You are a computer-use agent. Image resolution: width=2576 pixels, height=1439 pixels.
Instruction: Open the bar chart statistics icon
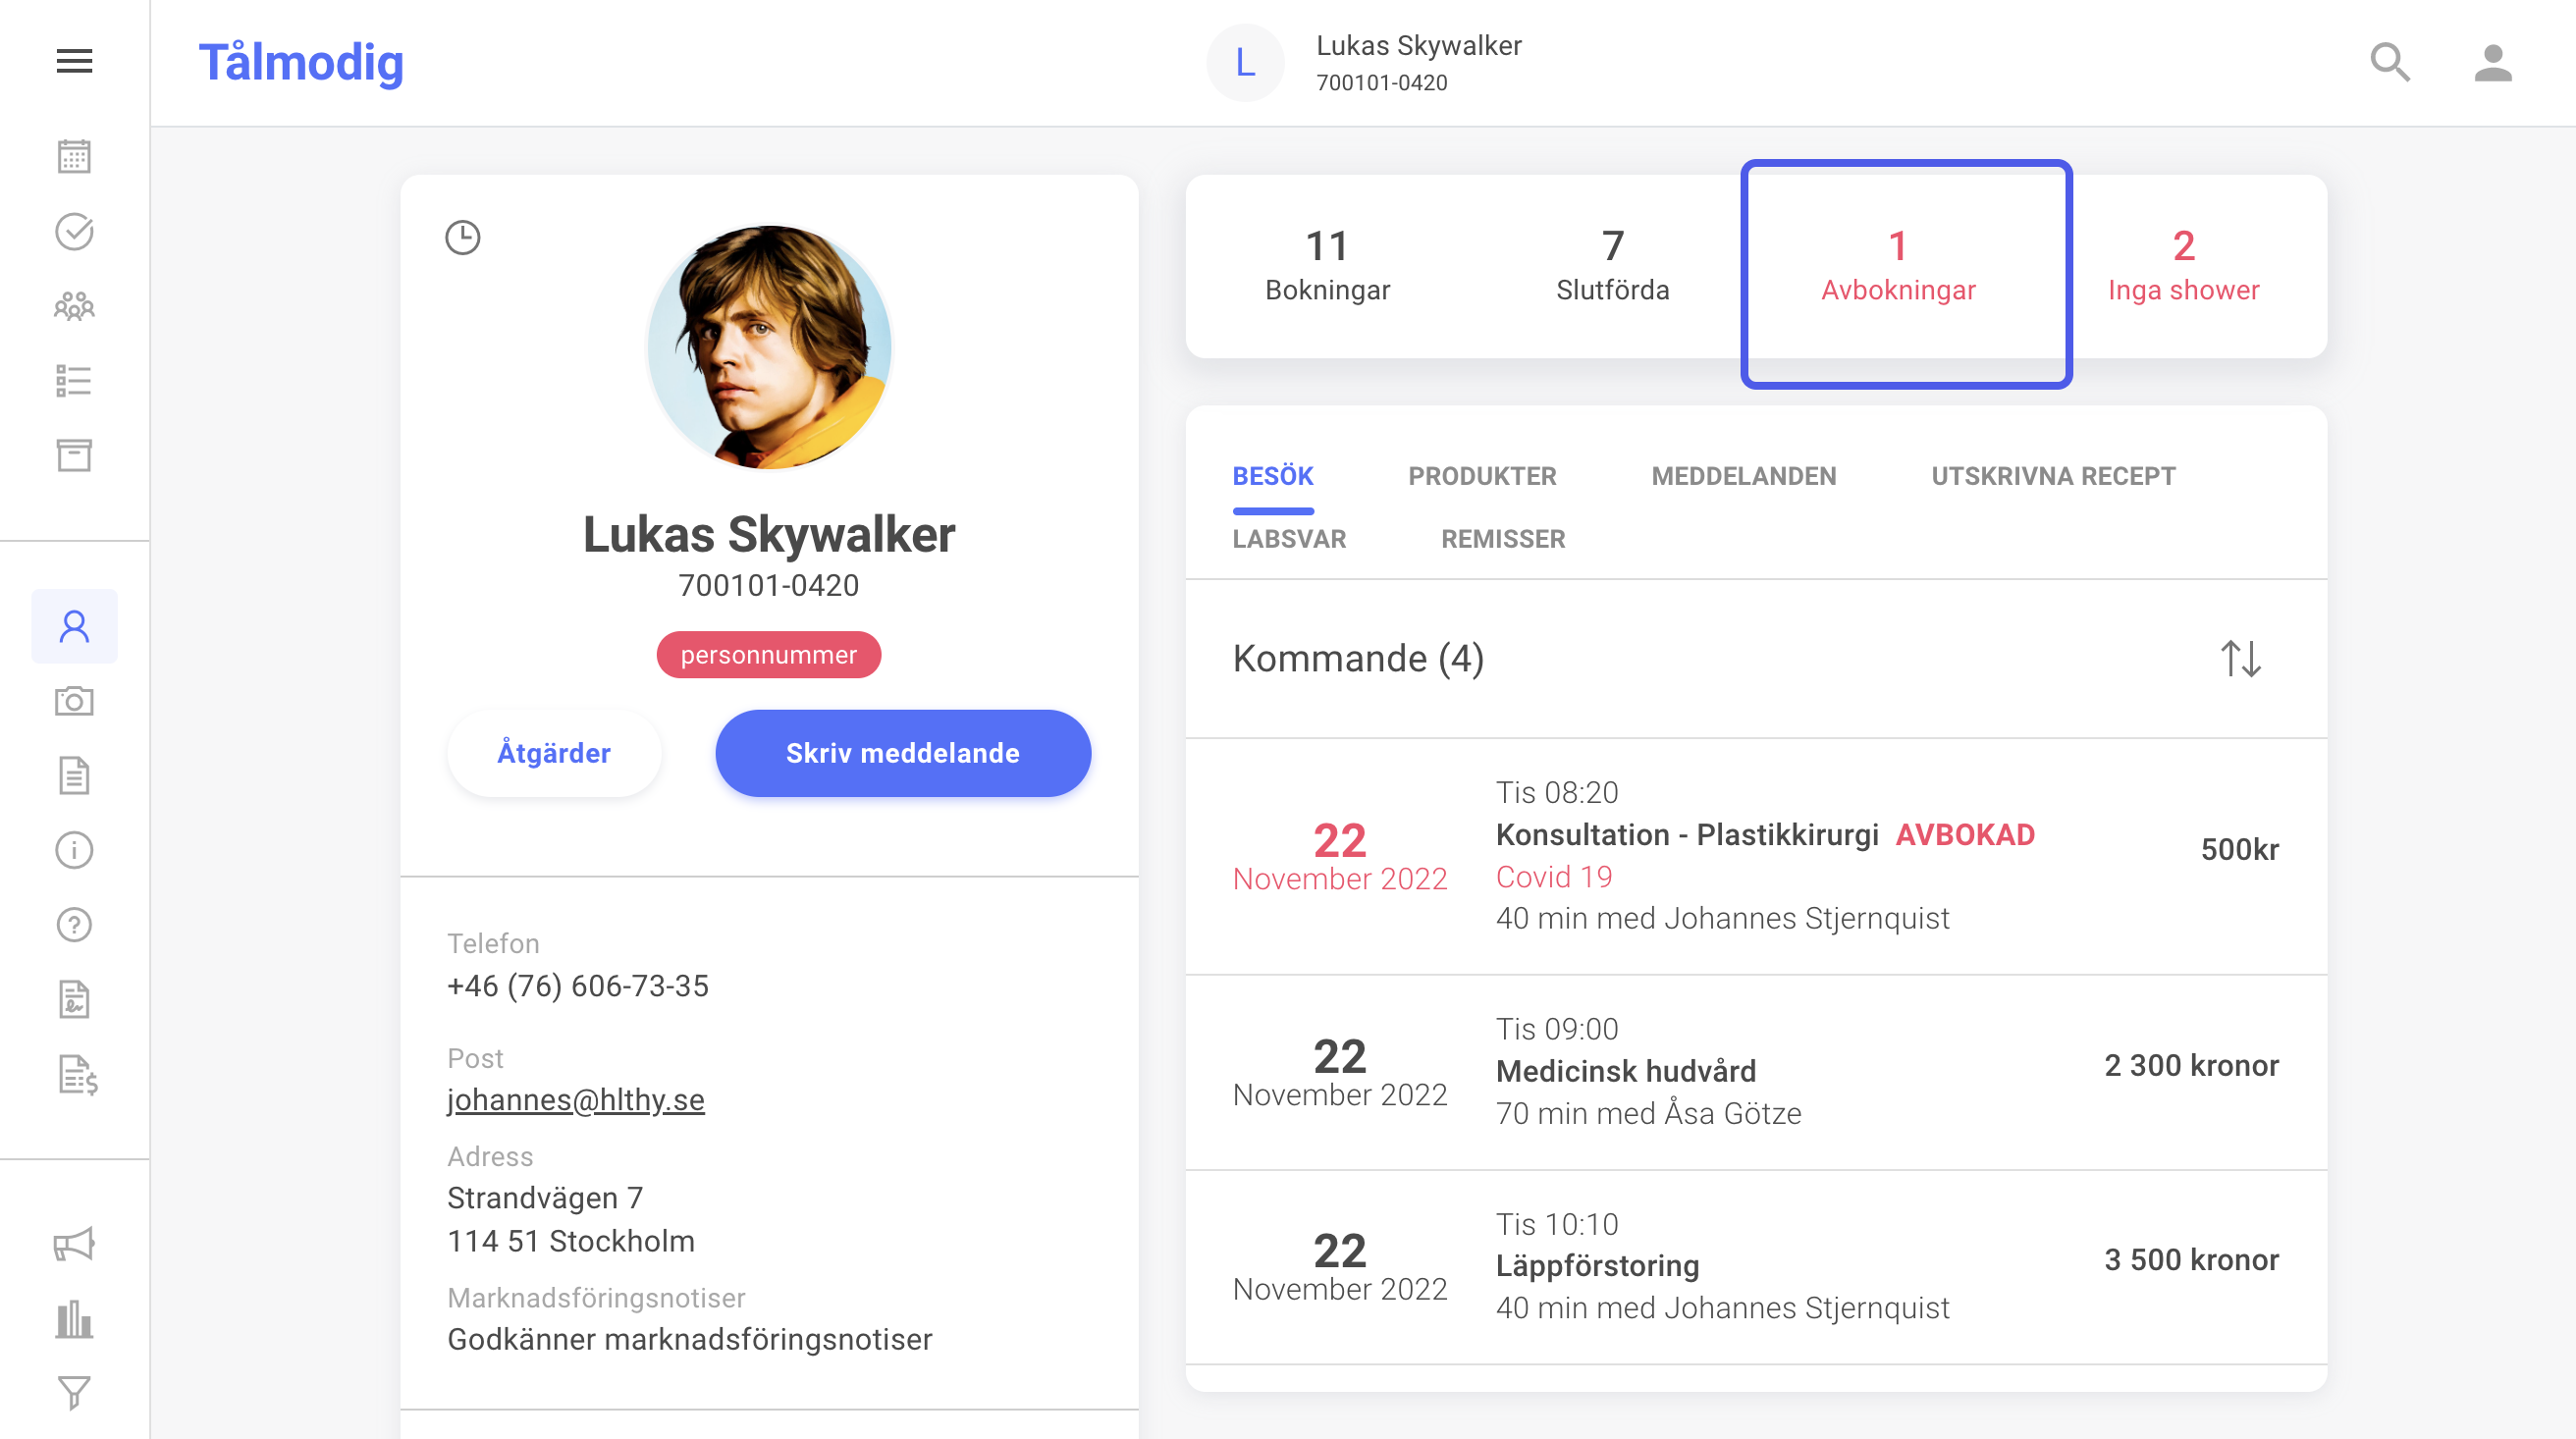click(74, 1319)
